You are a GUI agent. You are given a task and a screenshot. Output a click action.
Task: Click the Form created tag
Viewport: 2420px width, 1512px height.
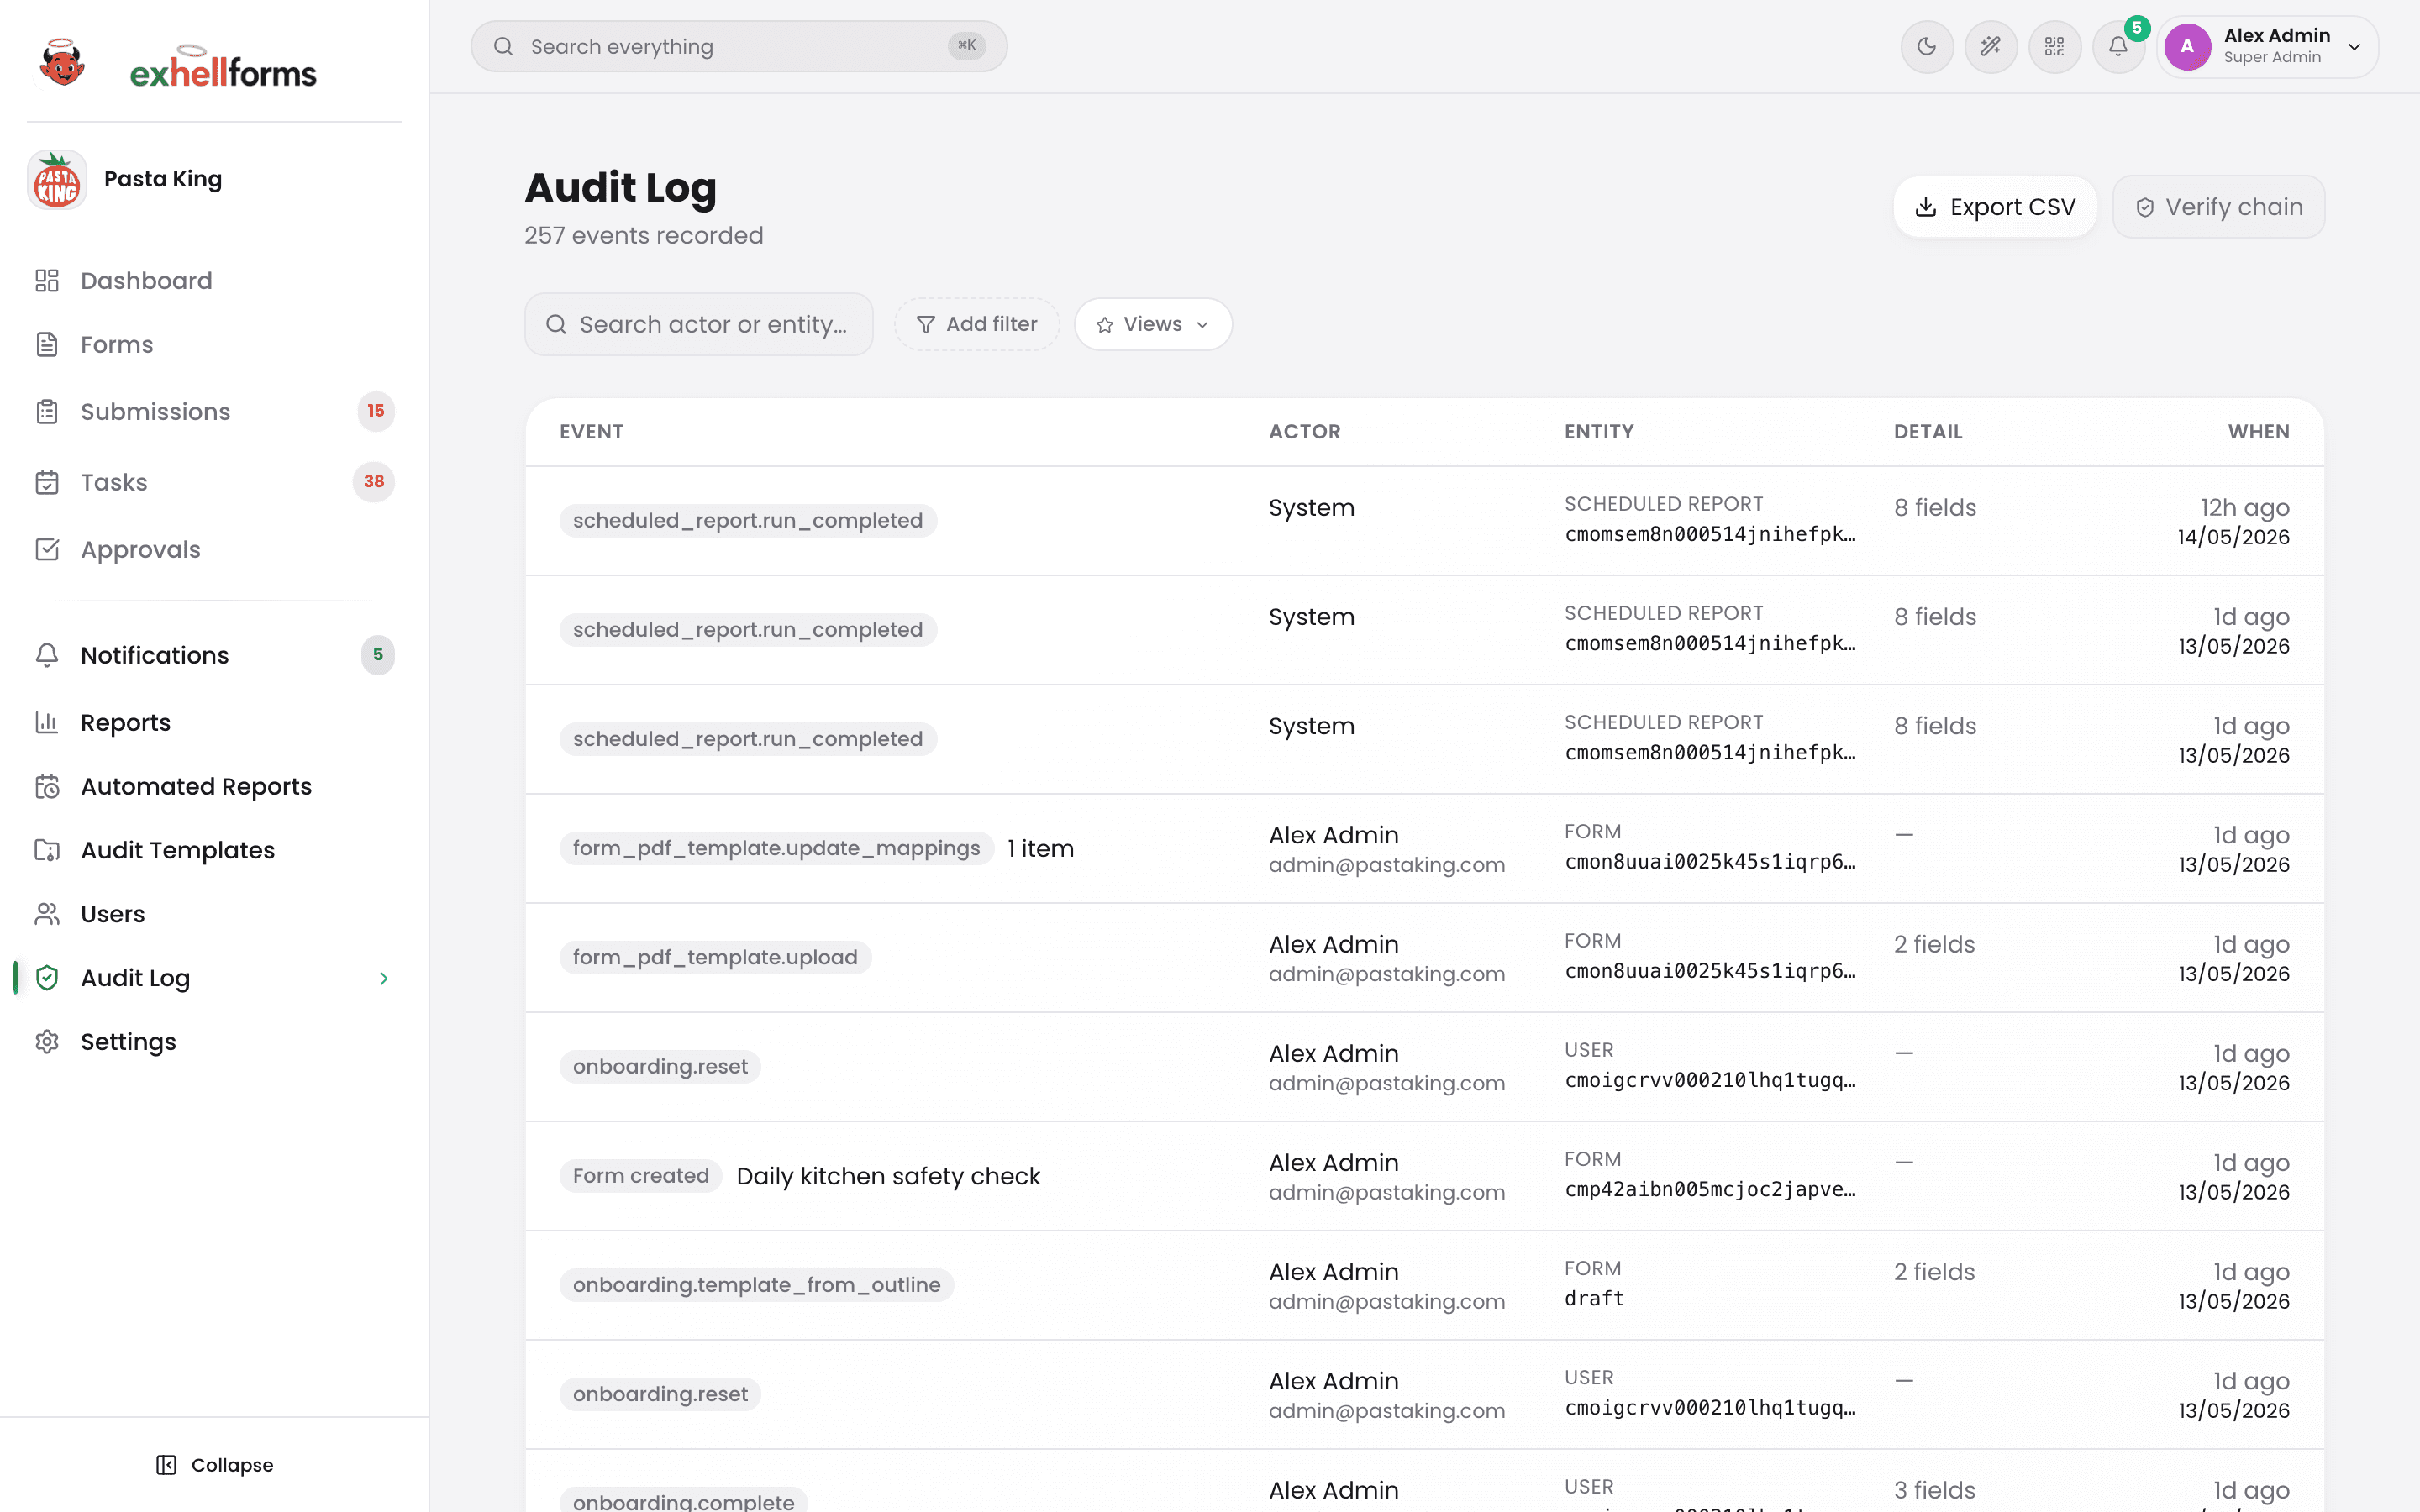click(x=640, y=1176)
